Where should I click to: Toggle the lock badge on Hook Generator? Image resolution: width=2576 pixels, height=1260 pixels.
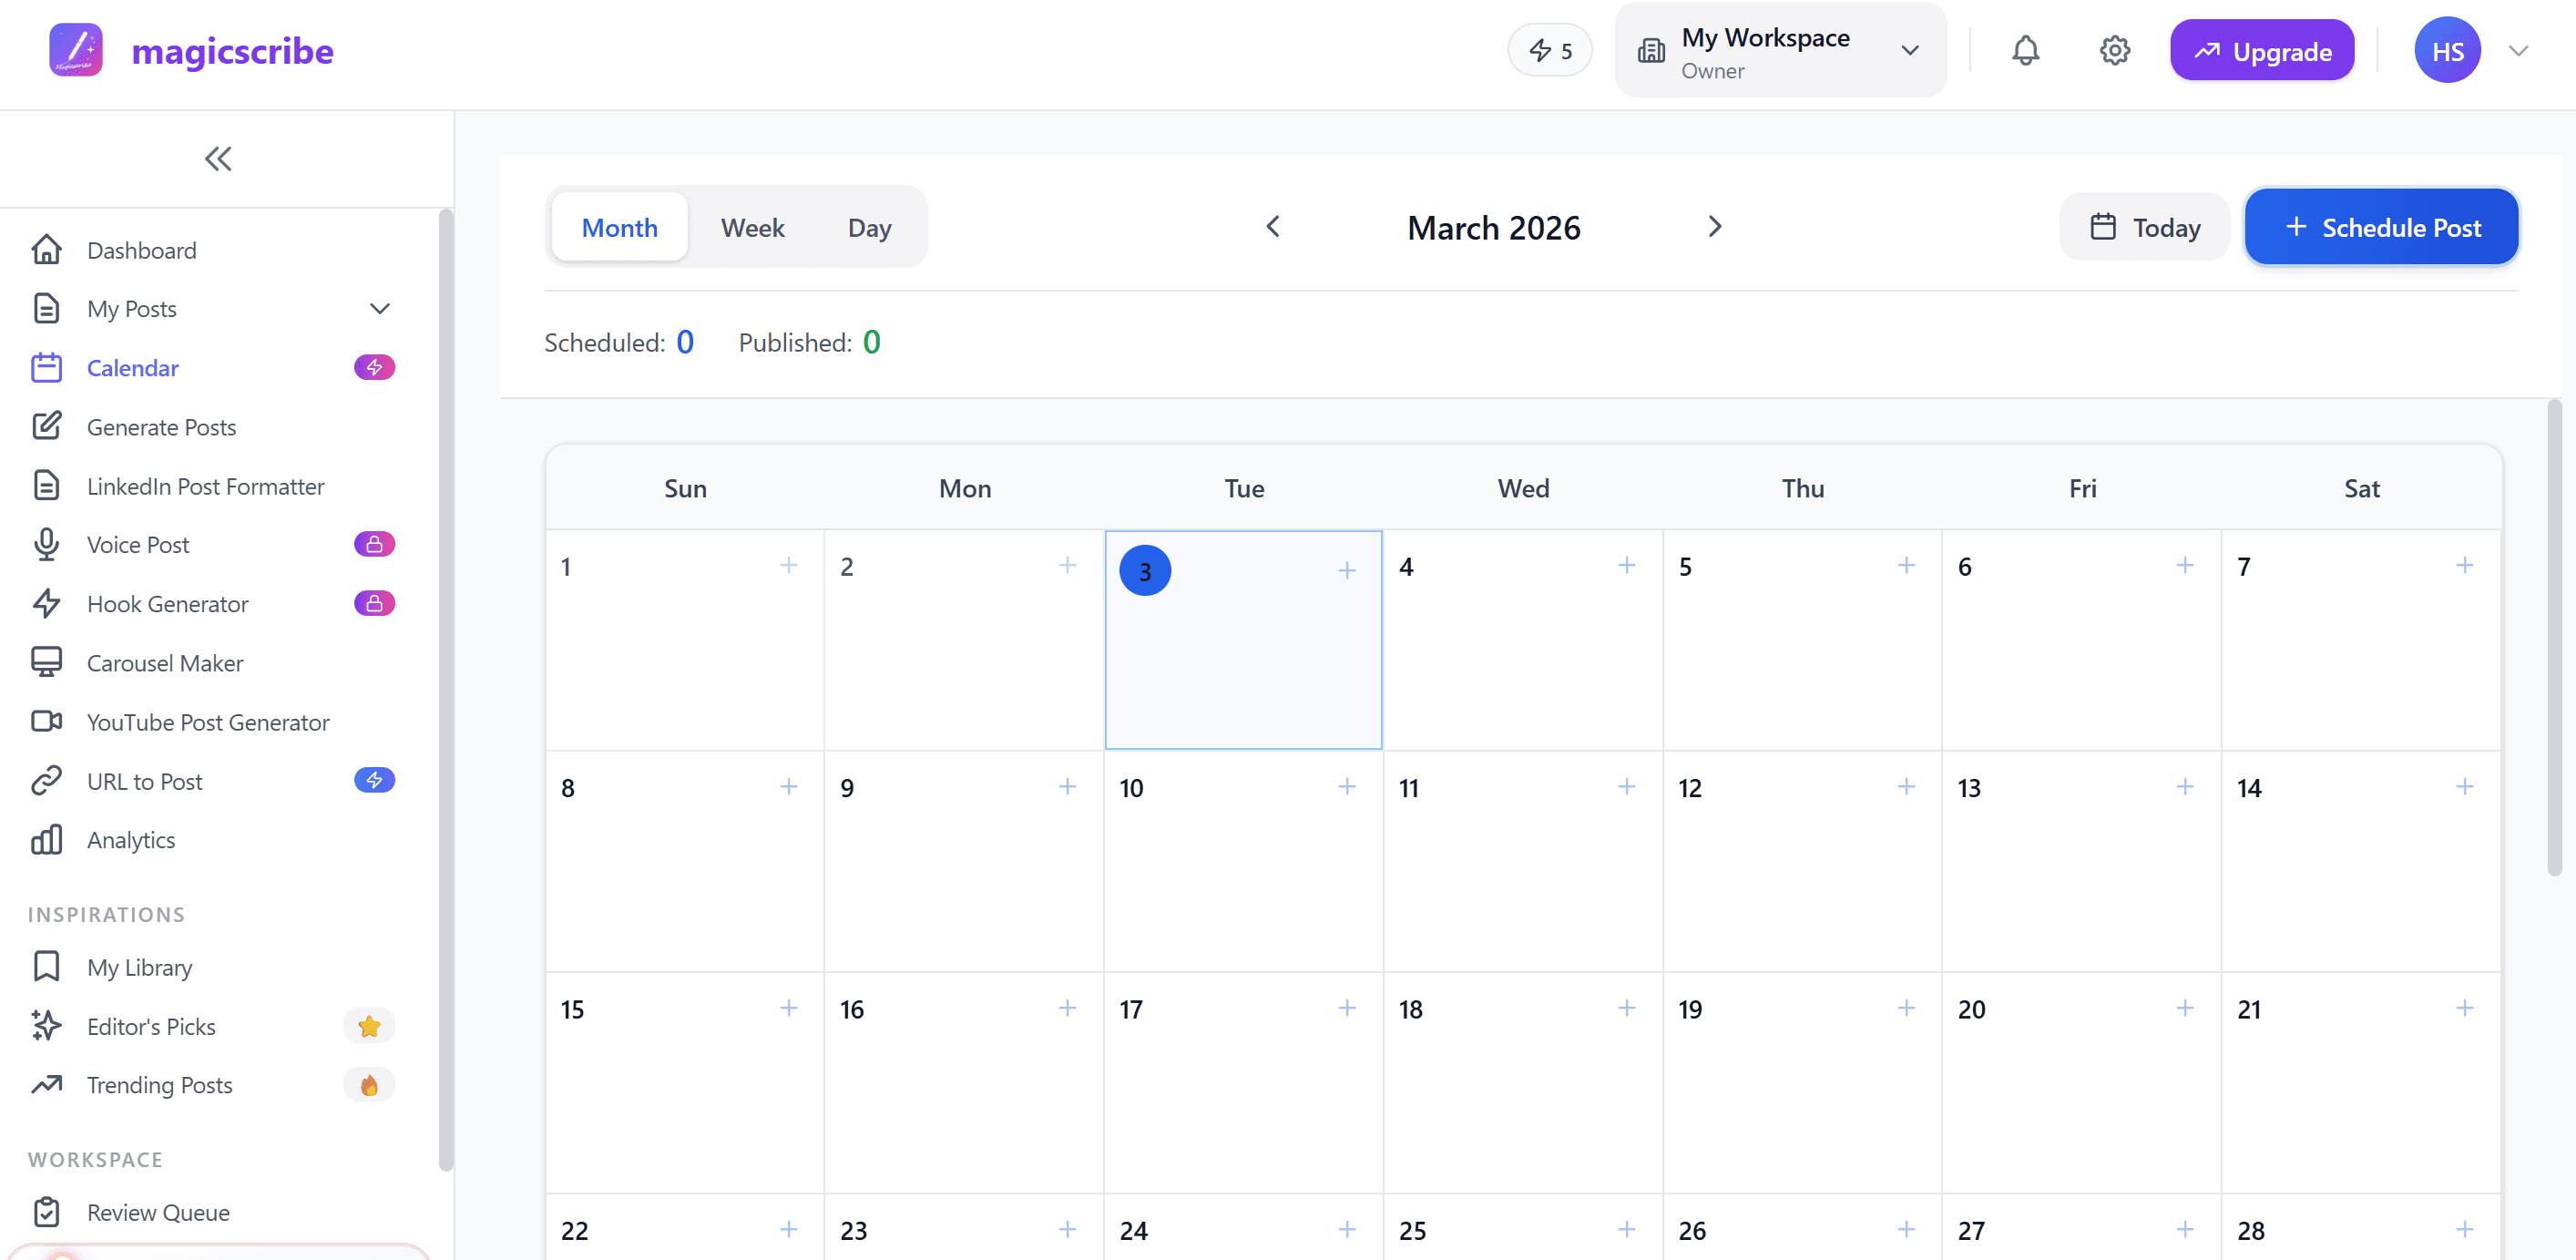coord(375,603)
